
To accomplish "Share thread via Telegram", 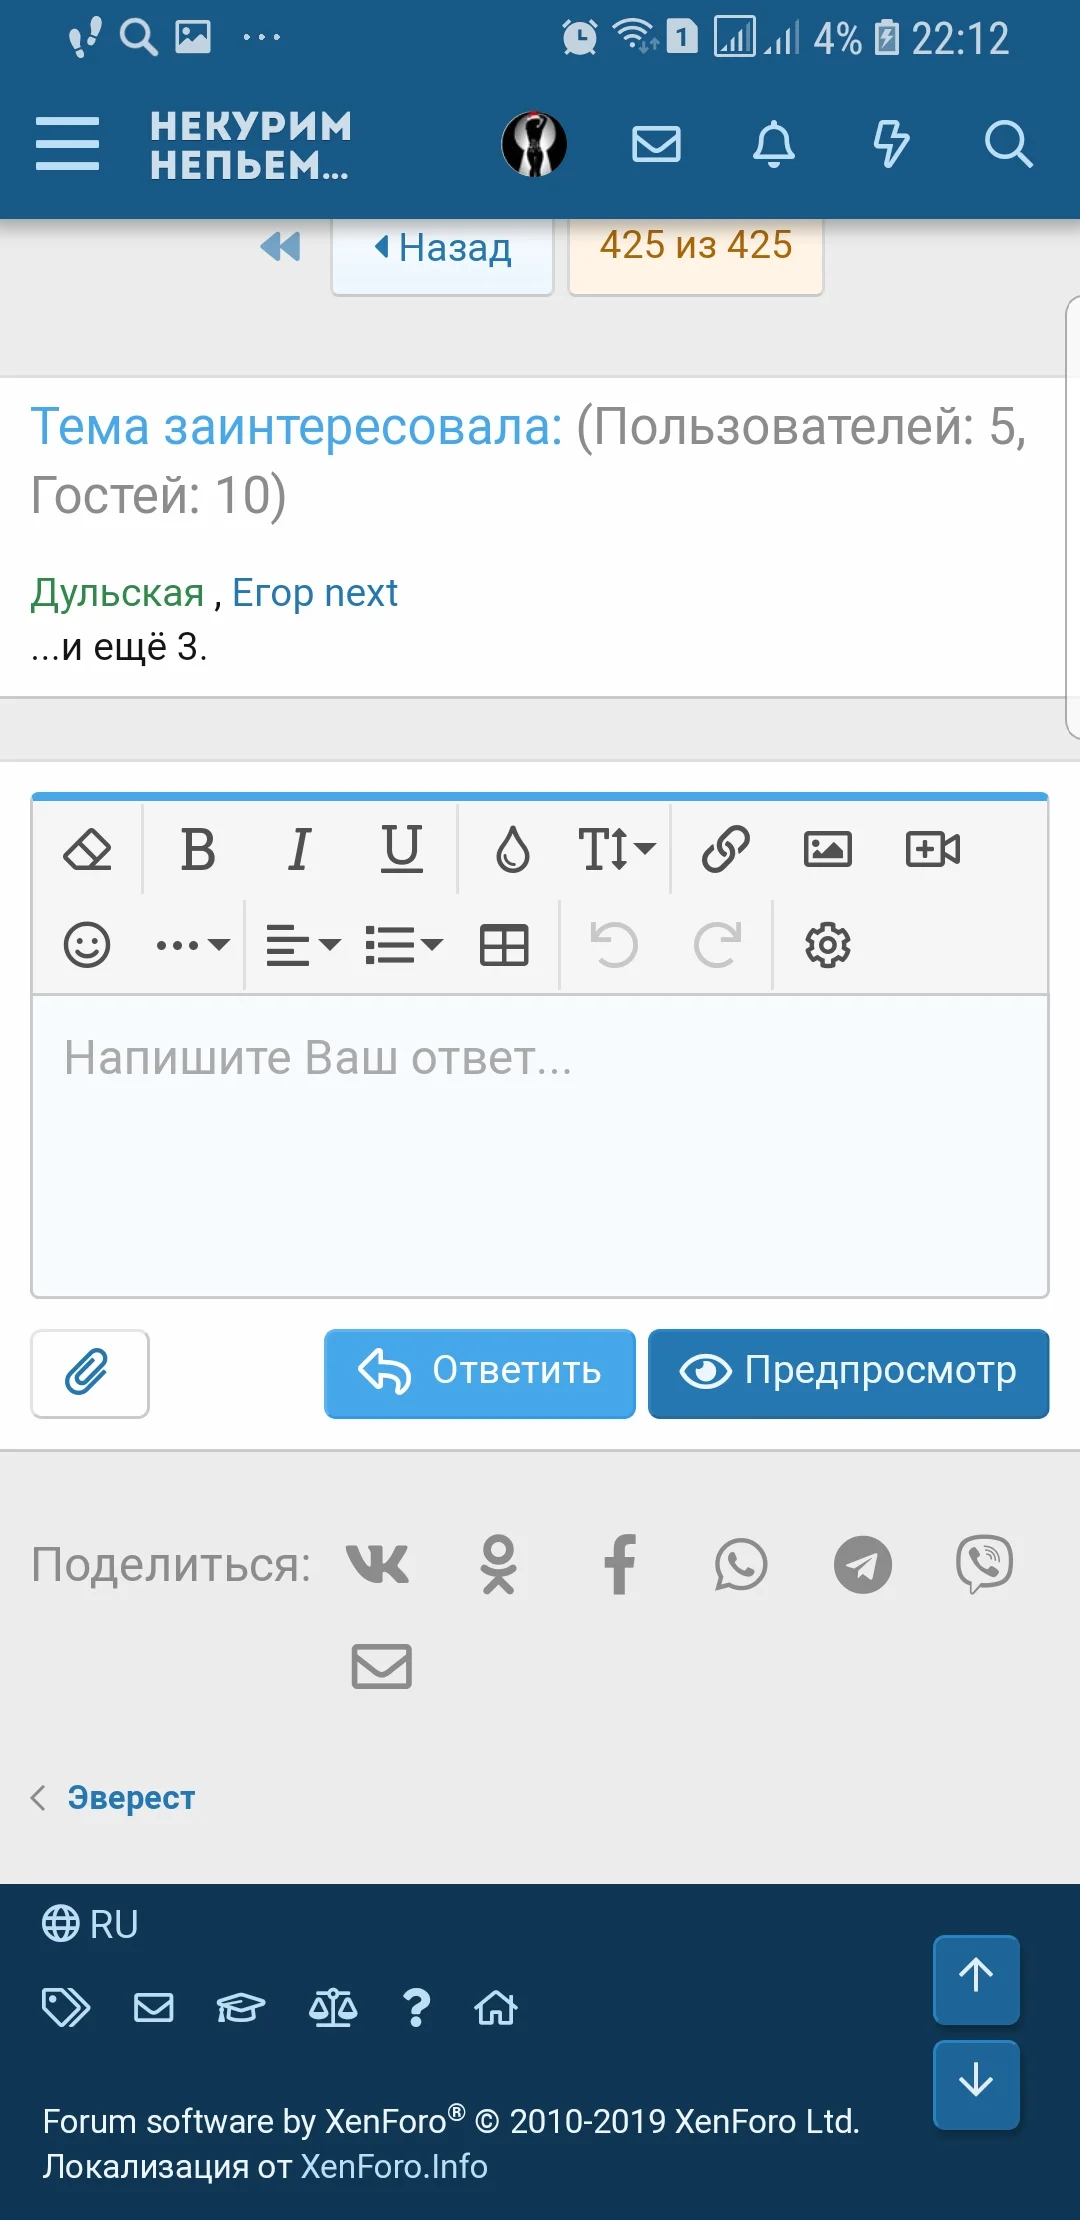I will coord(863,1564).
